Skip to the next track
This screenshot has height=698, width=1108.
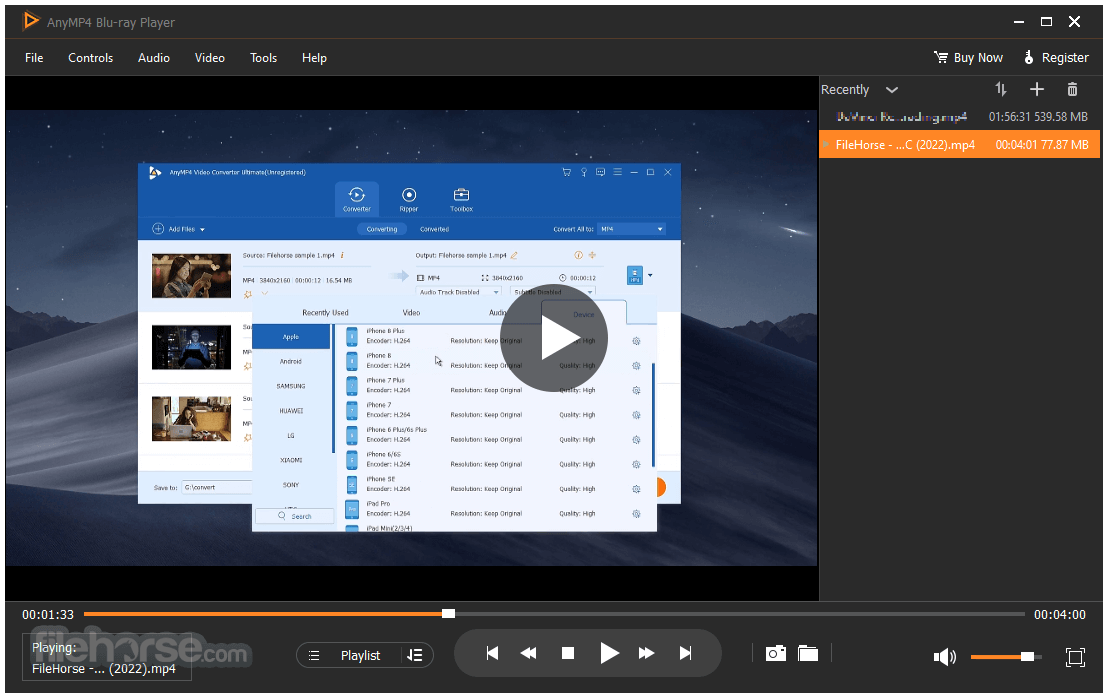(685, 653)
